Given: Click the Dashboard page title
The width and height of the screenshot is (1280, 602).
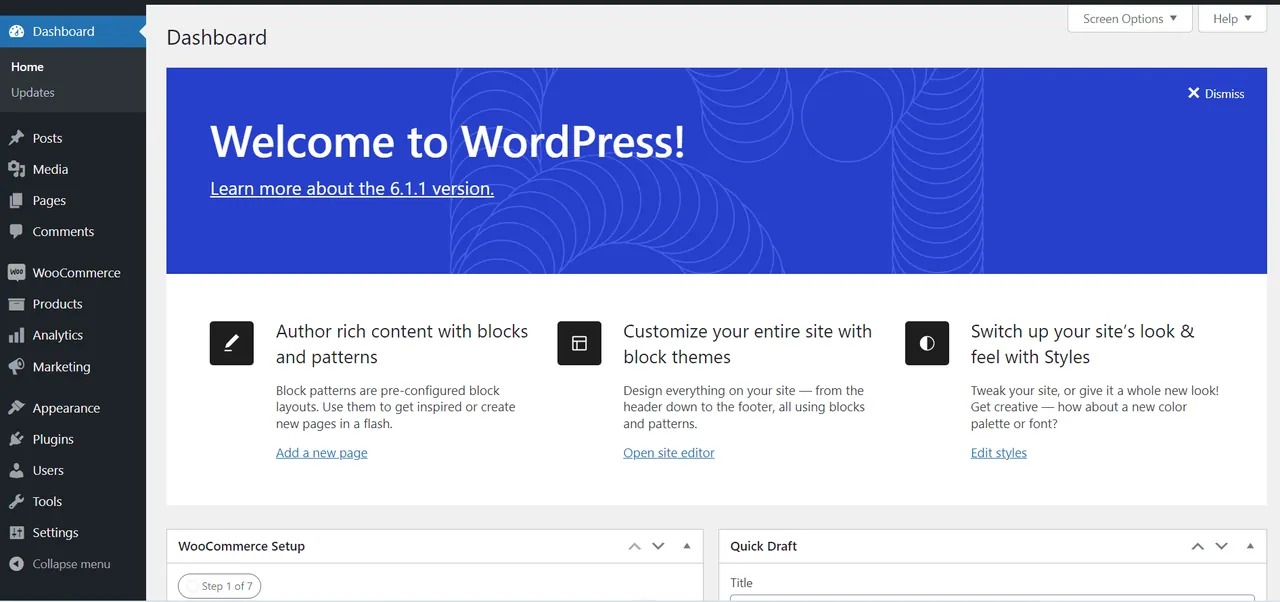Looking at the screenshot, I should (x=217, y=38).
